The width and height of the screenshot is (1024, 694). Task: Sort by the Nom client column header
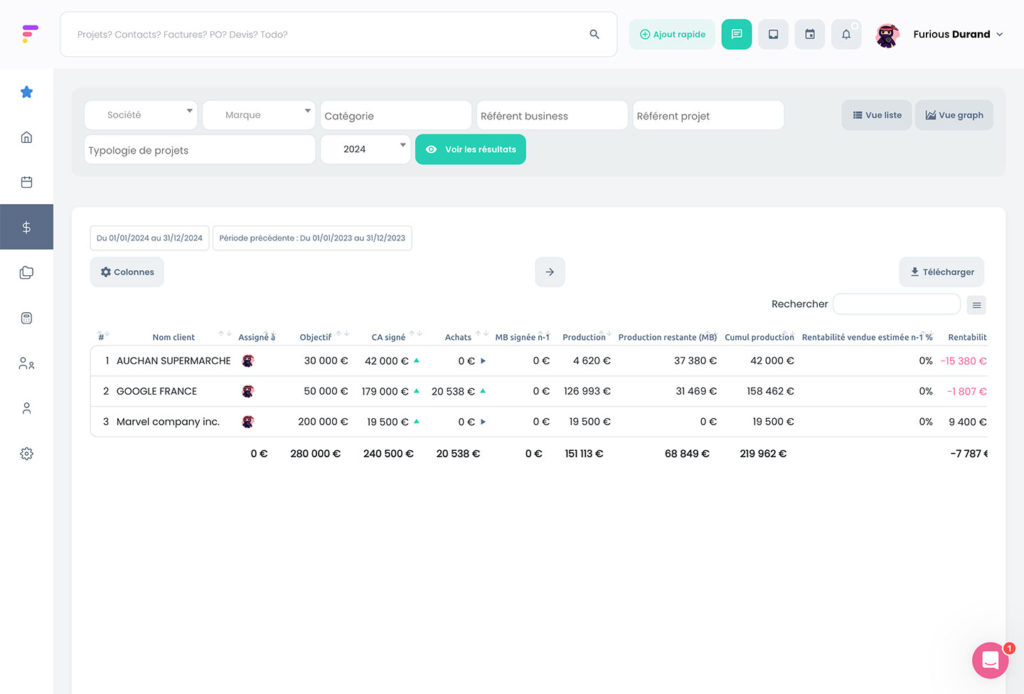(173, 337)
